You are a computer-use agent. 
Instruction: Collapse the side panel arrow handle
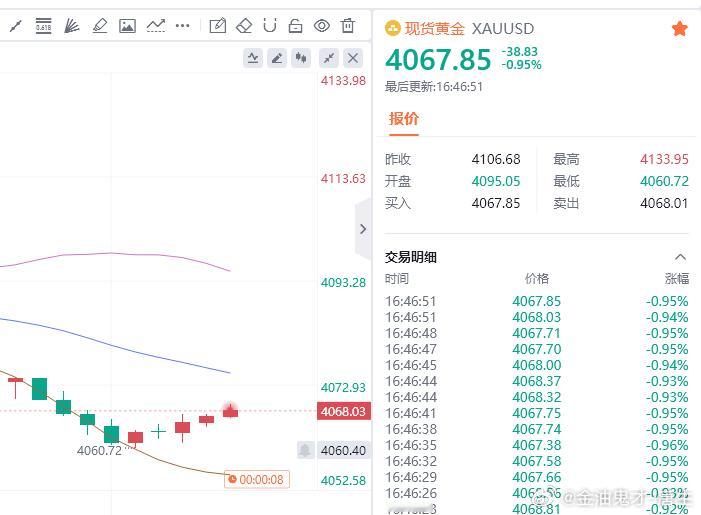click(x=363, y=229)
